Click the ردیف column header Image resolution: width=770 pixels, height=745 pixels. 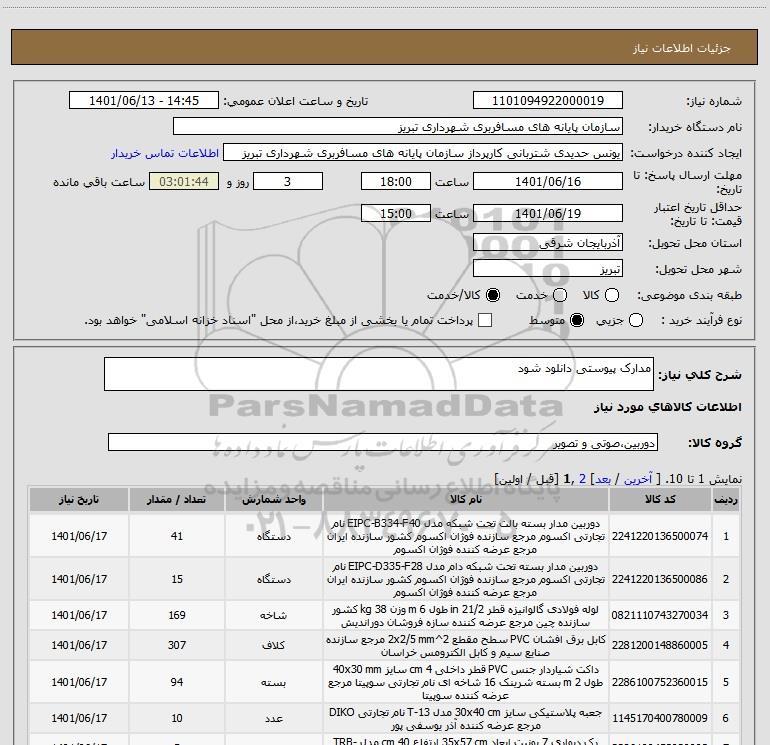coord(726,499)
